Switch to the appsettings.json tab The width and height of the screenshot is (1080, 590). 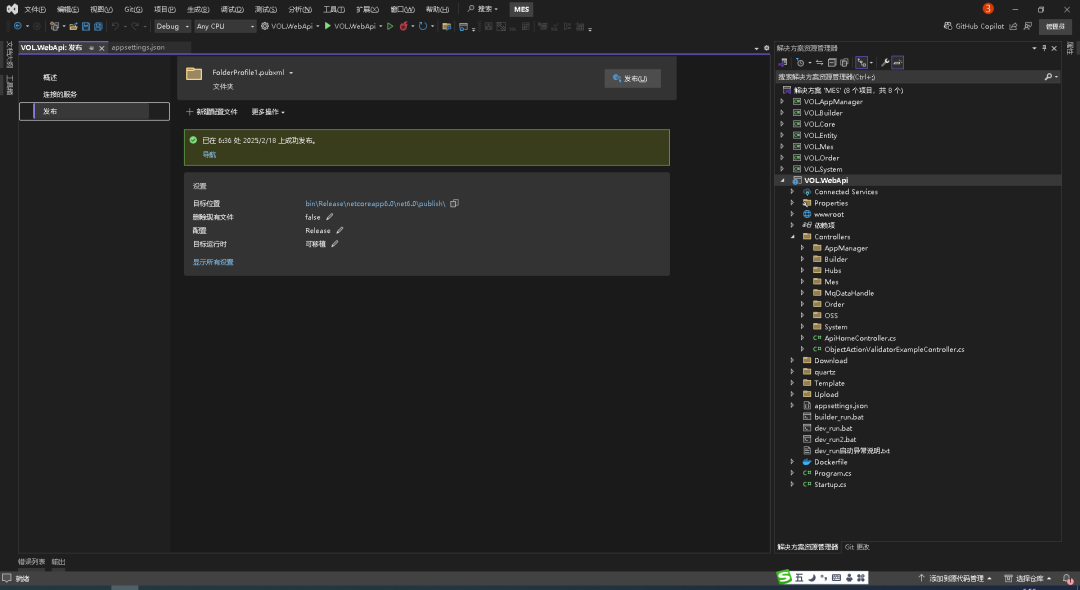point(138,47)
